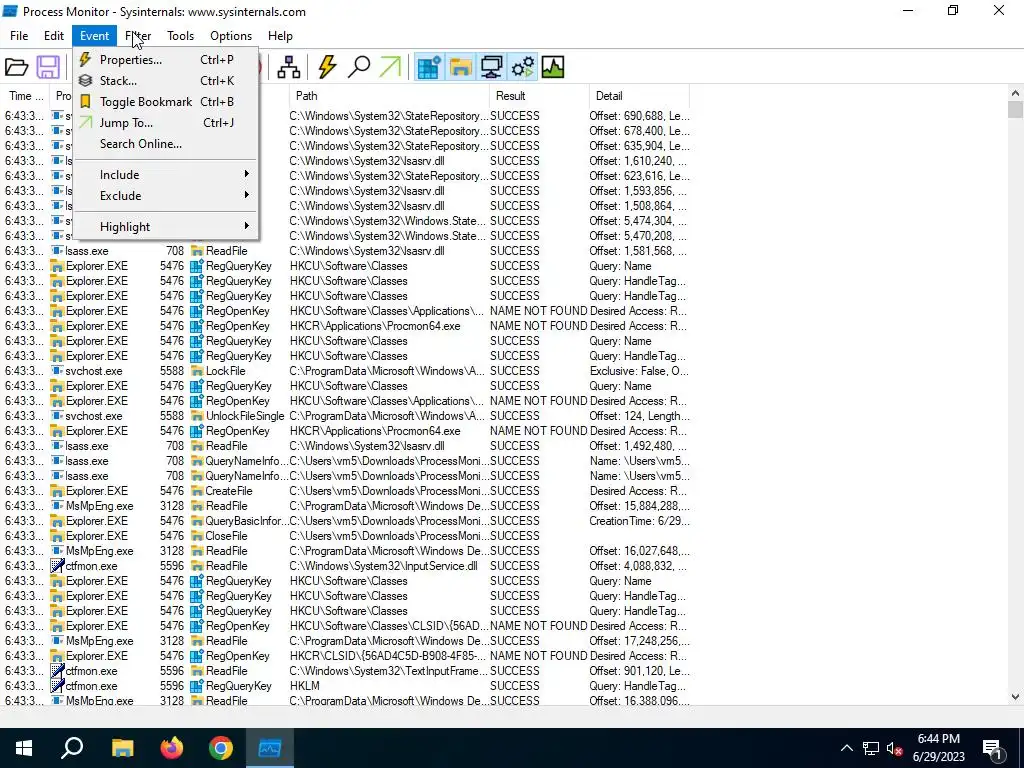Expand the Highlight submenu
The width and height of the screenshot is (1024, 768).
click(x=166, y=227)
